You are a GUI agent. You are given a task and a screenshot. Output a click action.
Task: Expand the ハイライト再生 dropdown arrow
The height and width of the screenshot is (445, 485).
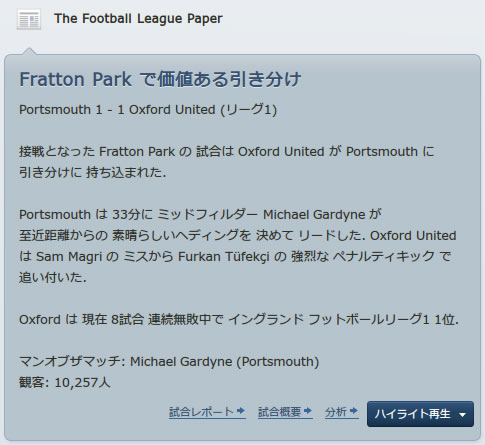coord(462,415)
